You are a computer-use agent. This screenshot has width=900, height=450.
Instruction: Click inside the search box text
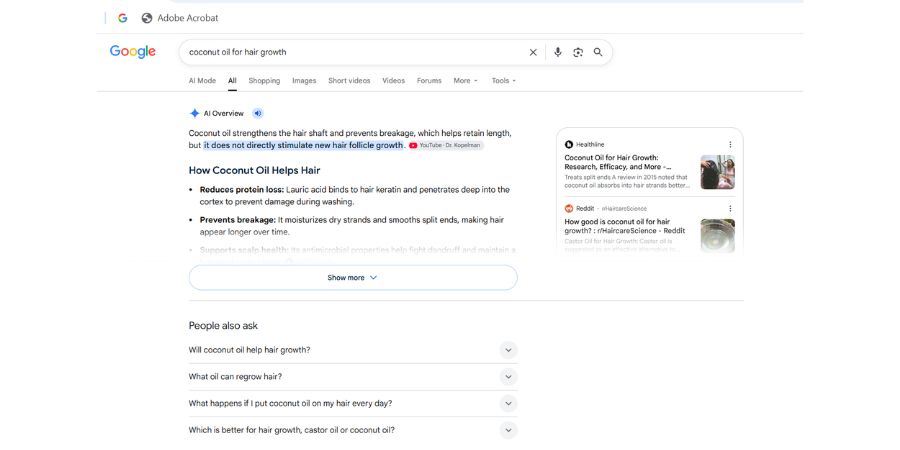click(x=238, y=52)
